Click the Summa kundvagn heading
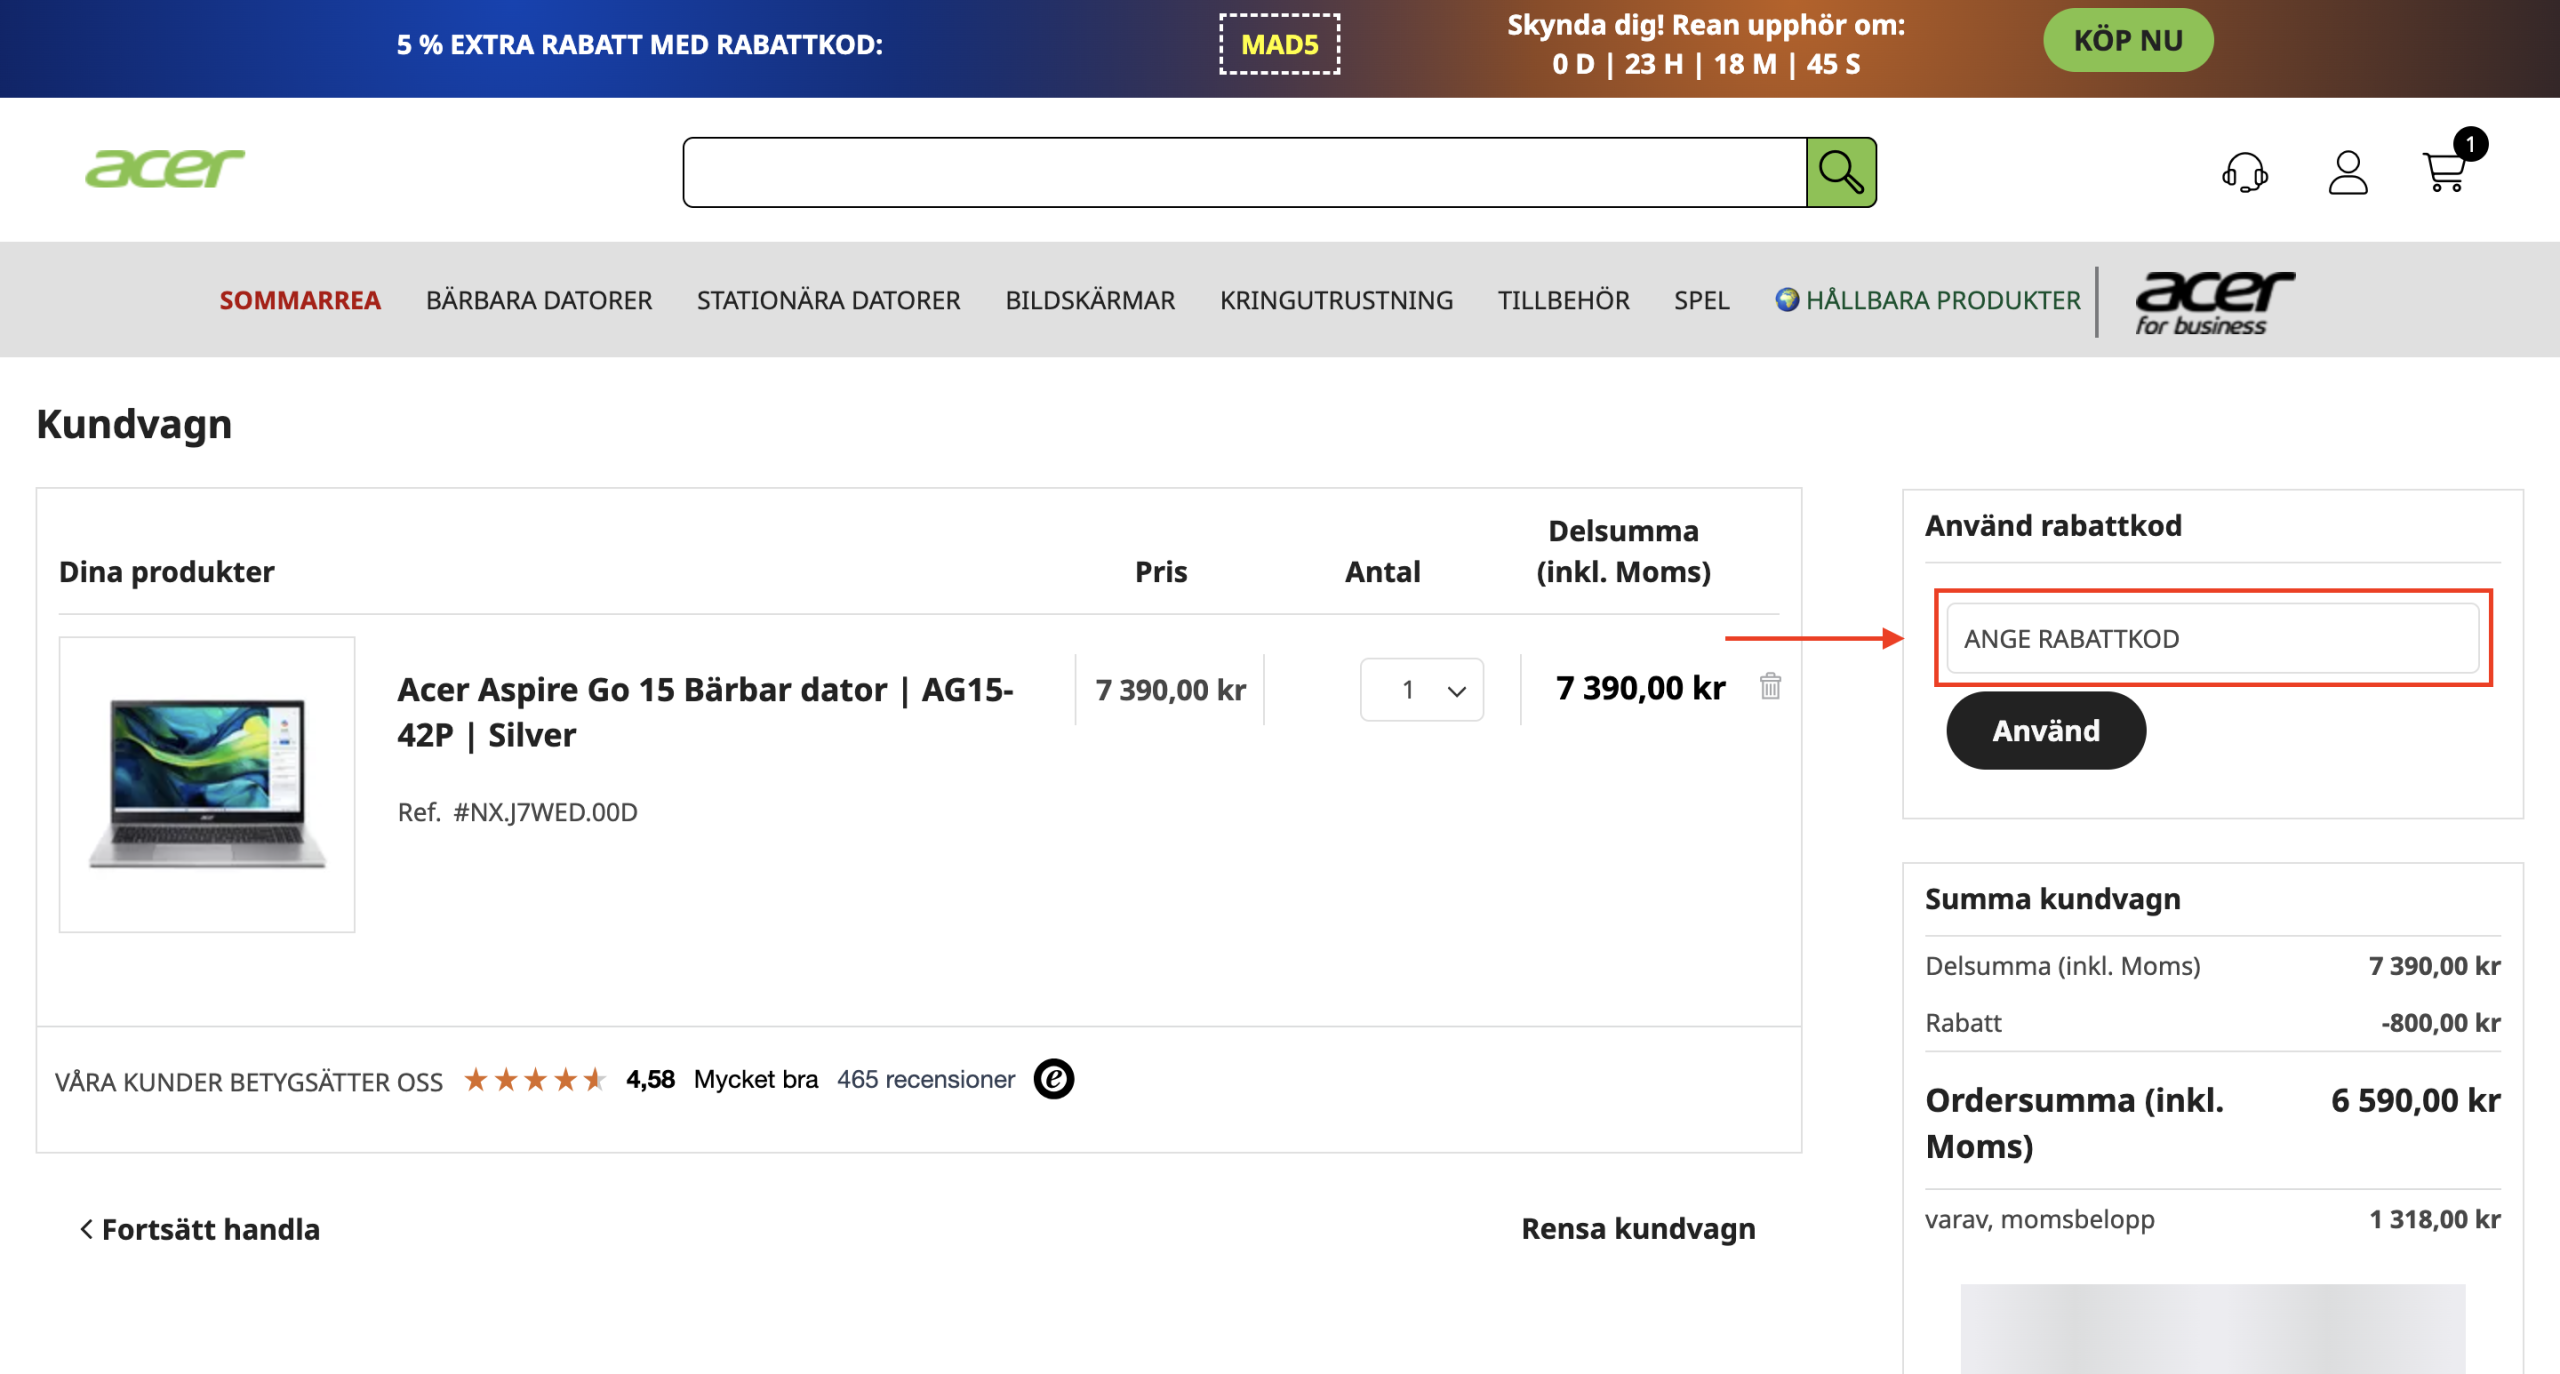Screen dimensions: 2560x1374 [2052, 899]
